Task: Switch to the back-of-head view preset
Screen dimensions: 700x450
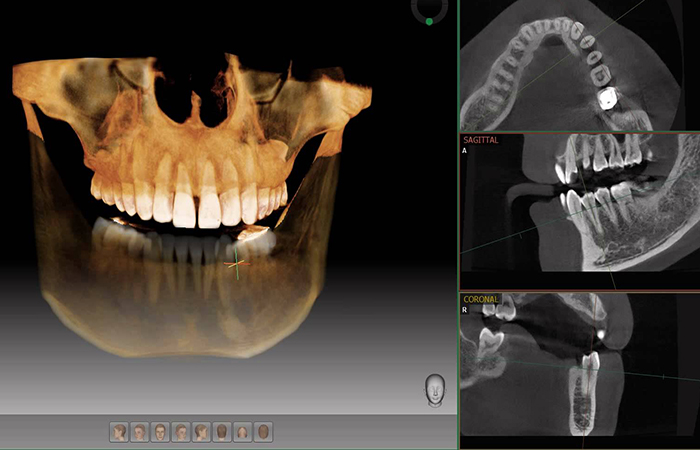Action: tap(223, 432)
